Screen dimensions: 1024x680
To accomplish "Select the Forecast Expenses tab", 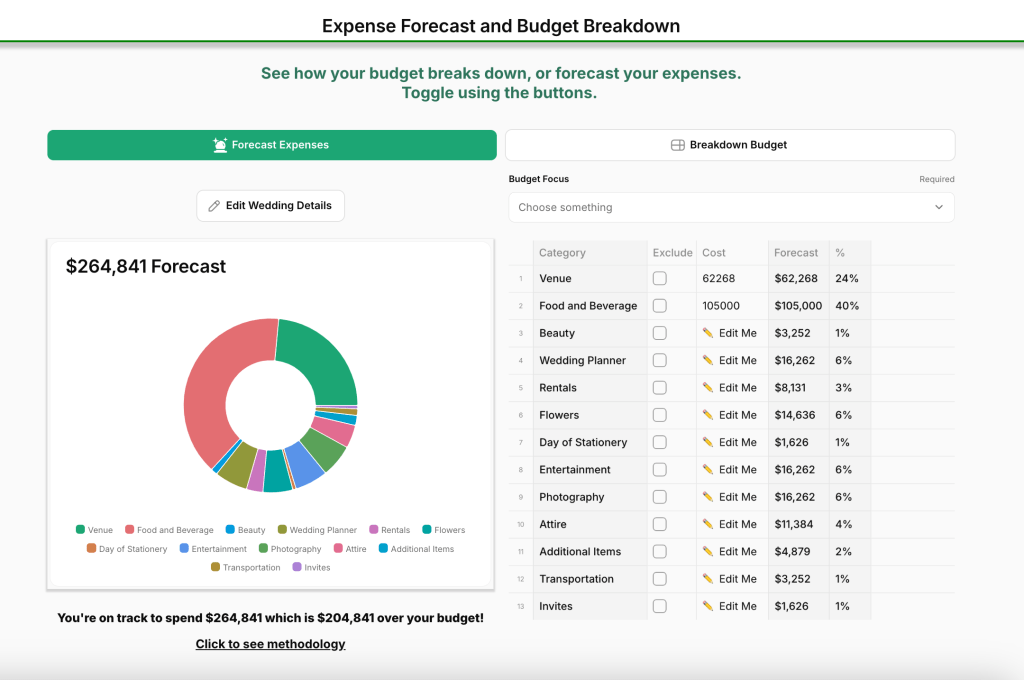I will [272, 145].
